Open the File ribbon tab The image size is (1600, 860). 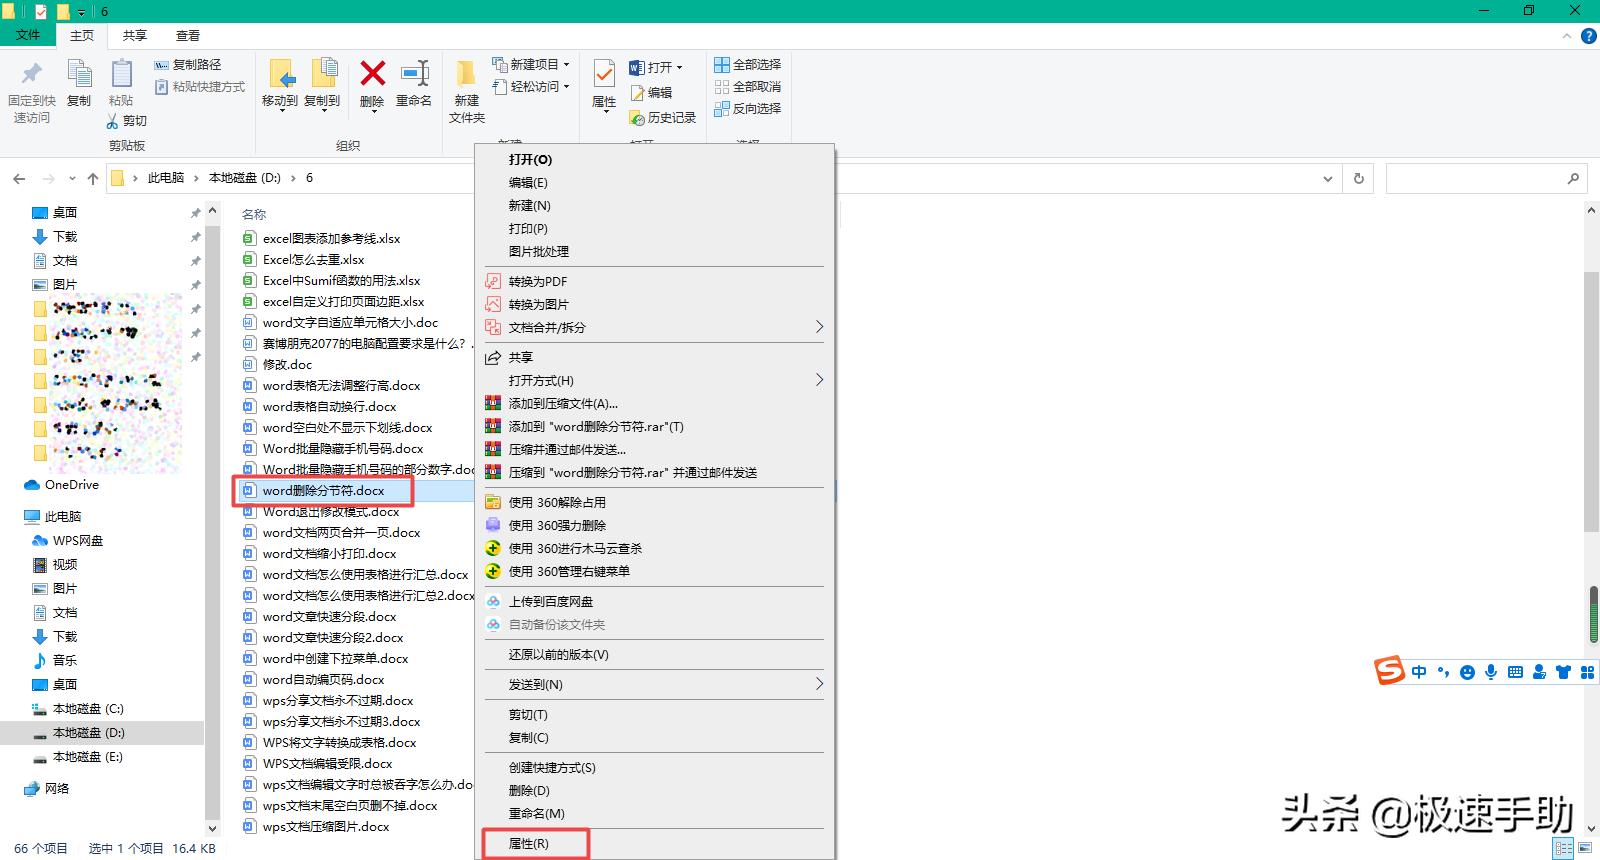click(x=28, y=35)
